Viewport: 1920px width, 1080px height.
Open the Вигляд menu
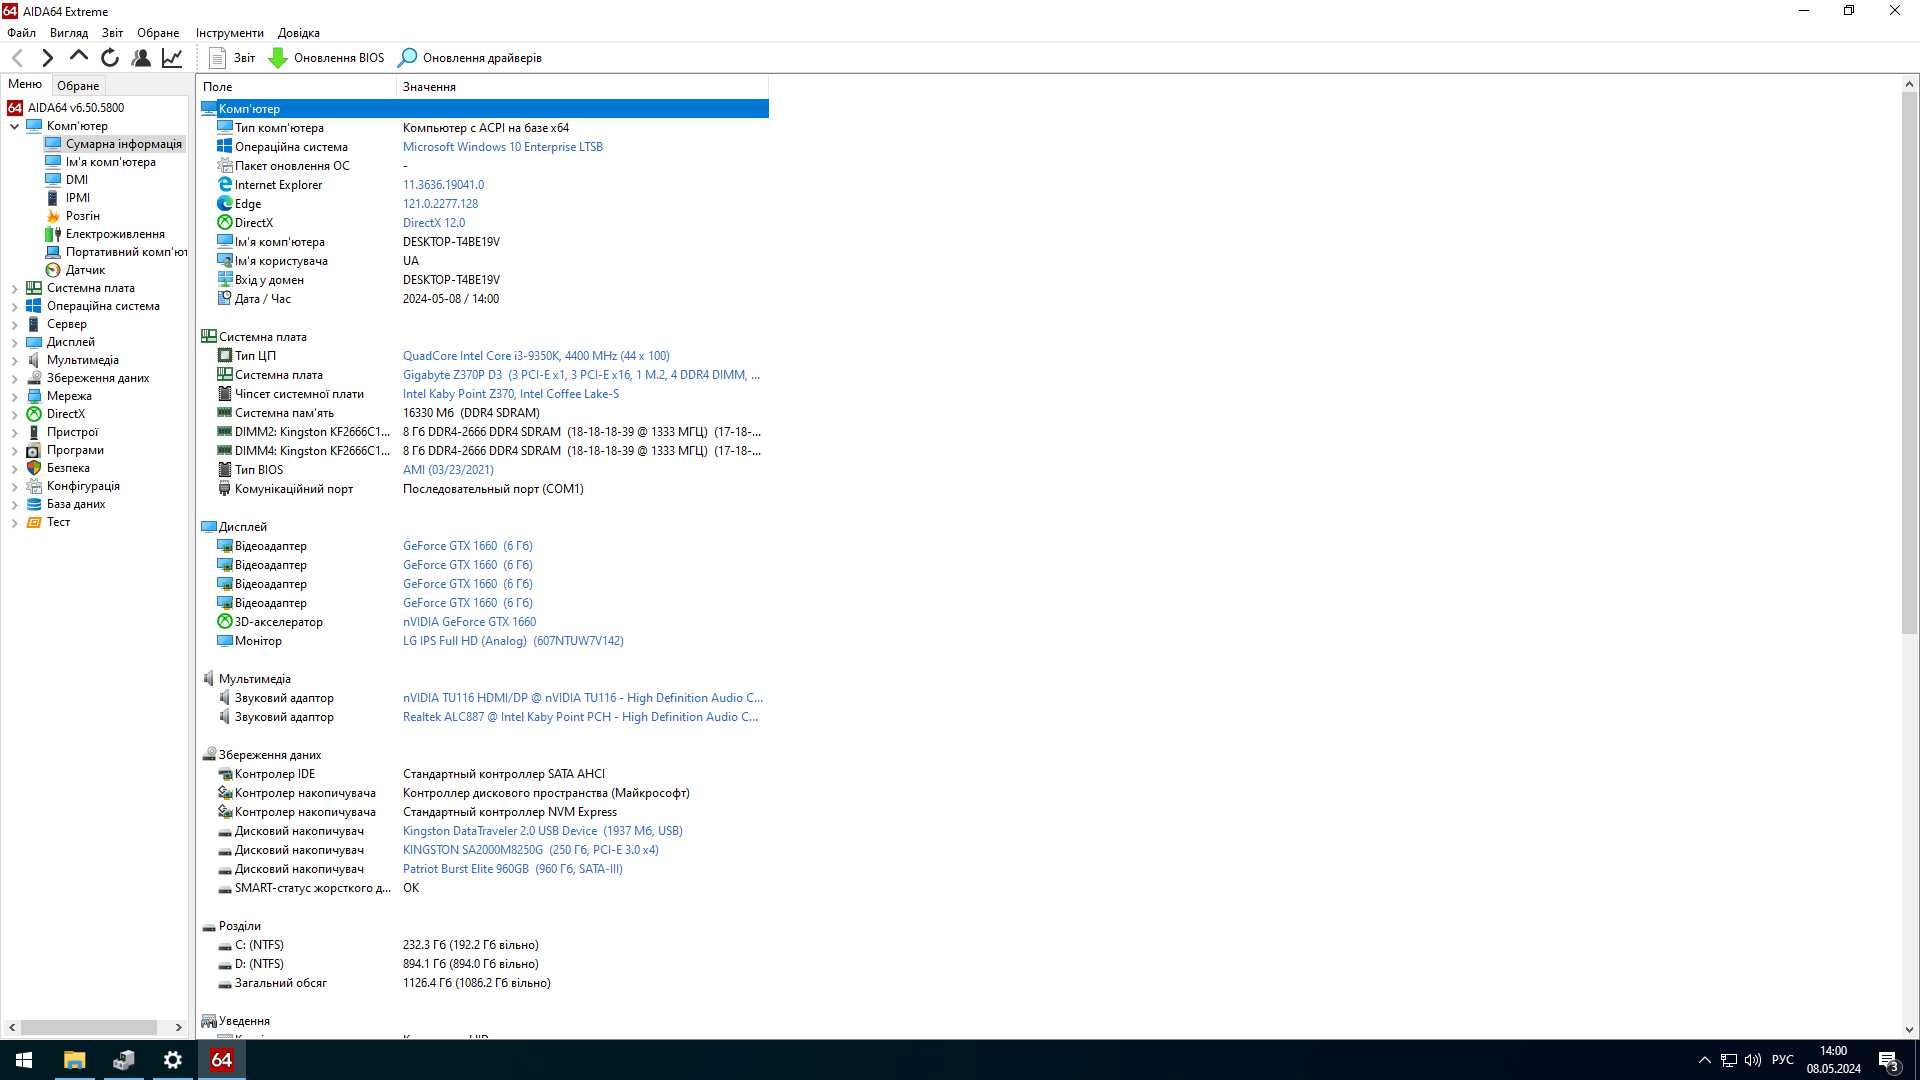click(x=69, y=33)
